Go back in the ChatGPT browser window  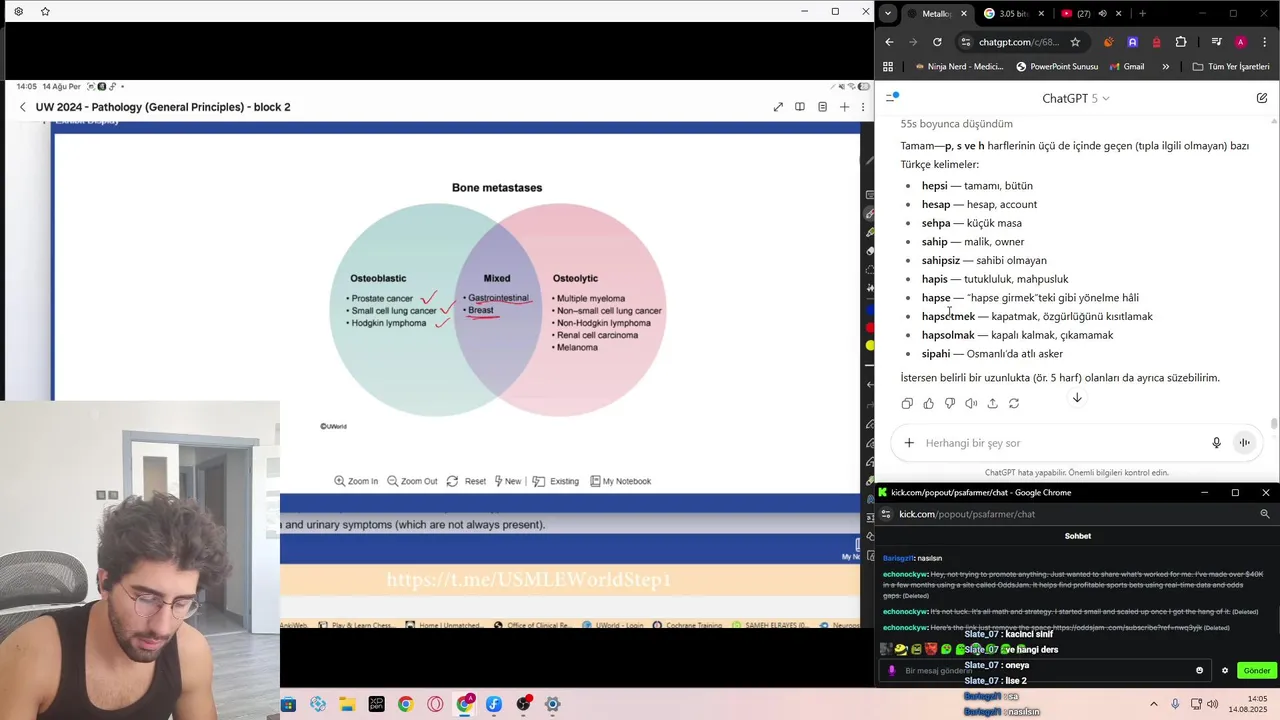(x=889, y=42)
